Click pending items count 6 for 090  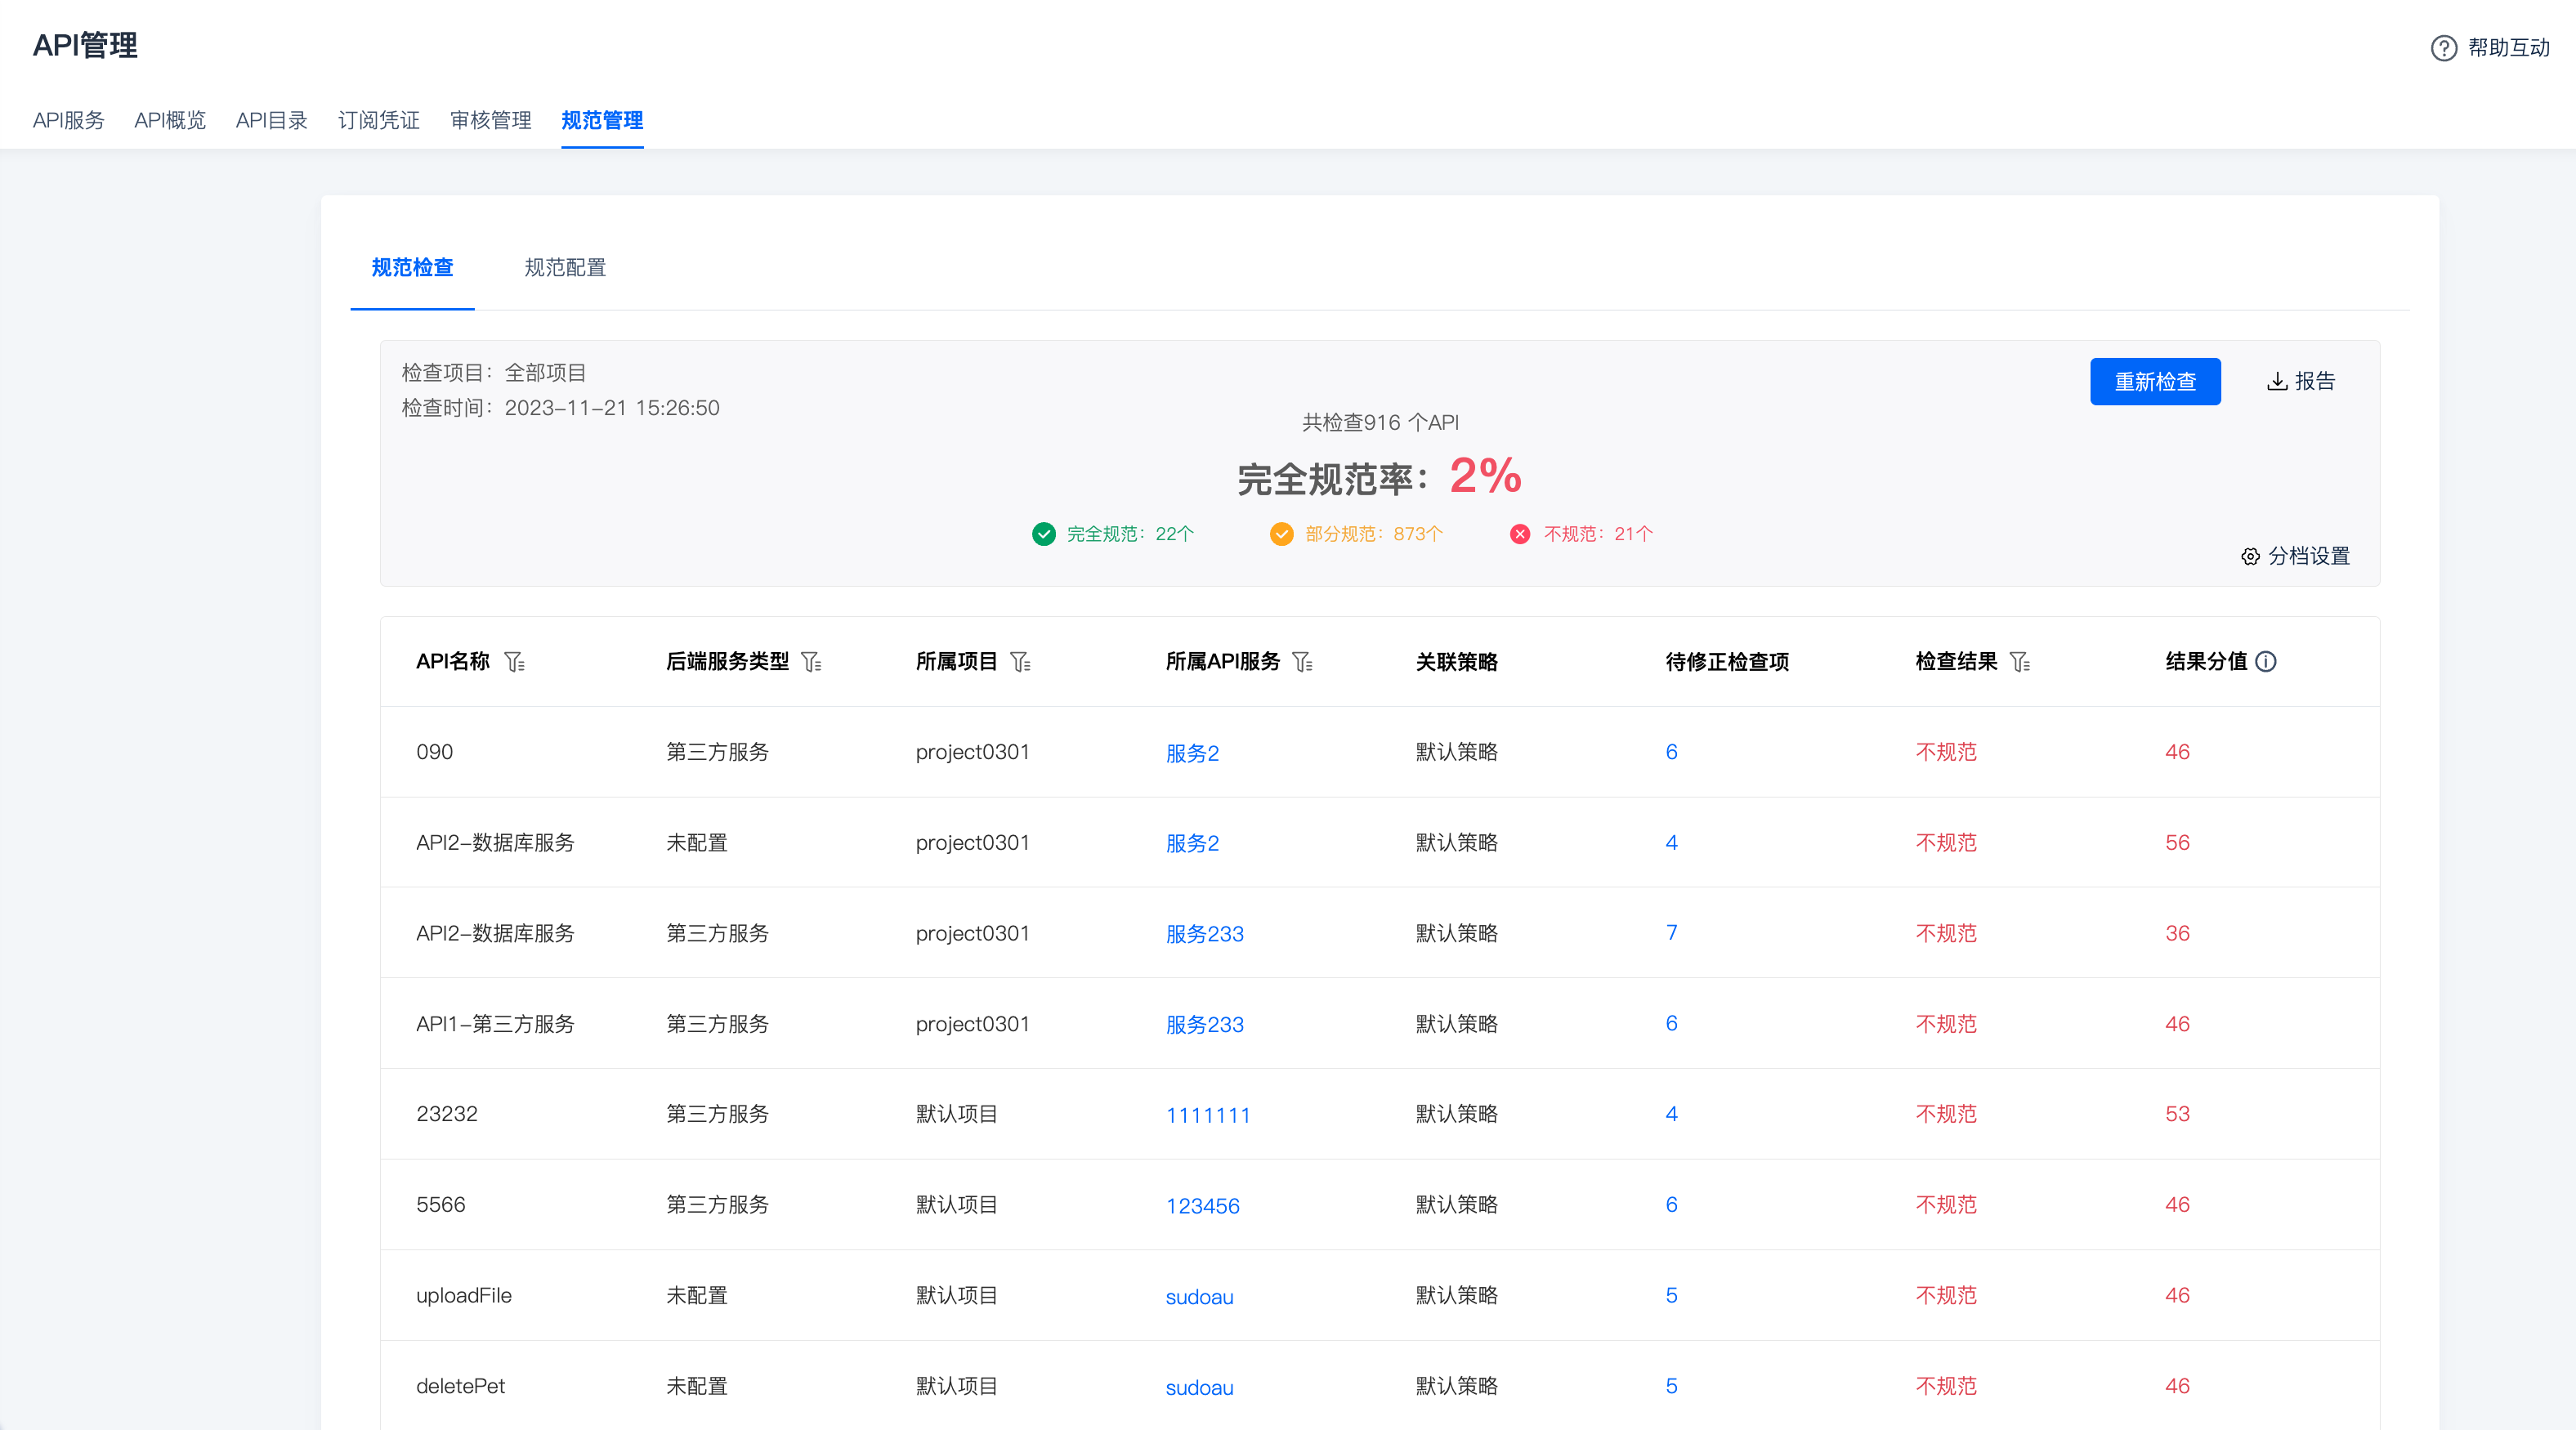(x=1672, y=752)
